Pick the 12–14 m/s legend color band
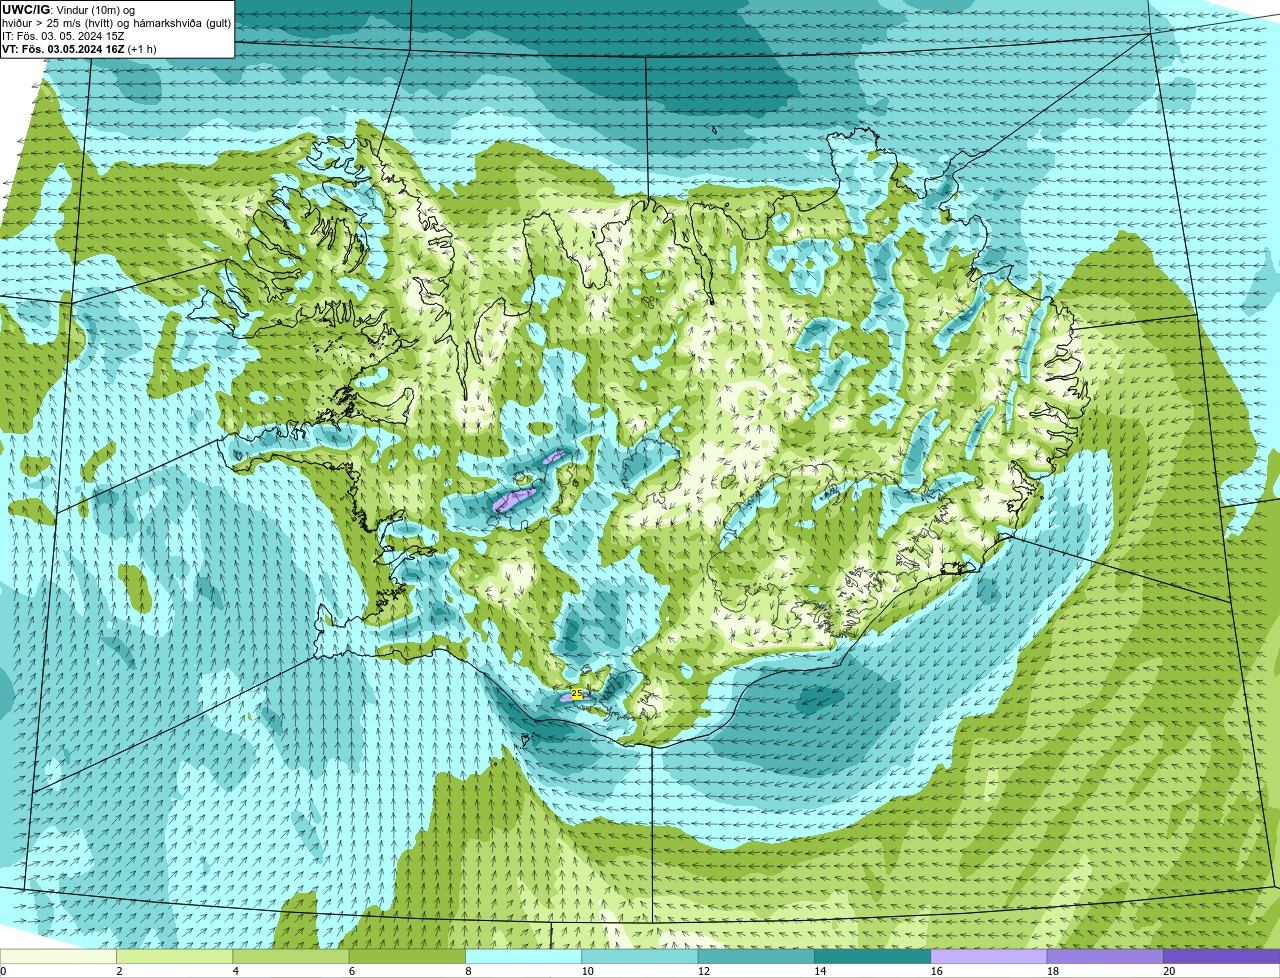The width and height of the screenshot is (1280, 978). pyautogui.click(x=756, y=956)
